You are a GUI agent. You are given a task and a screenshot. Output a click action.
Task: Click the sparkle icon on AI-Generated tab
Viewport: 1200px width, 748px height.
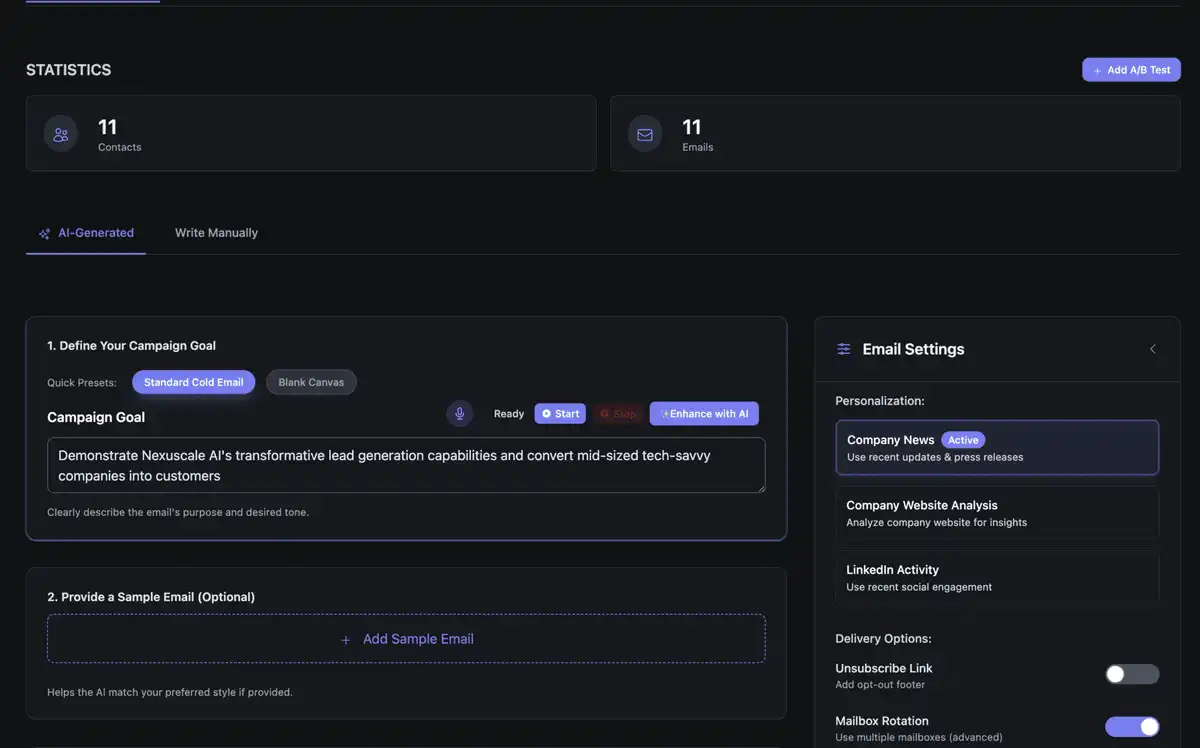coord(44,232)
